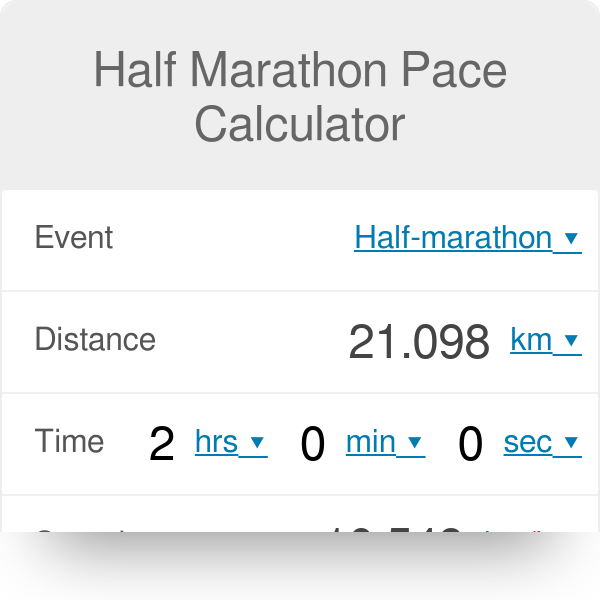Screen dimensions: 600x600
Task: Click the small triangle next to km
Action: 571,341
